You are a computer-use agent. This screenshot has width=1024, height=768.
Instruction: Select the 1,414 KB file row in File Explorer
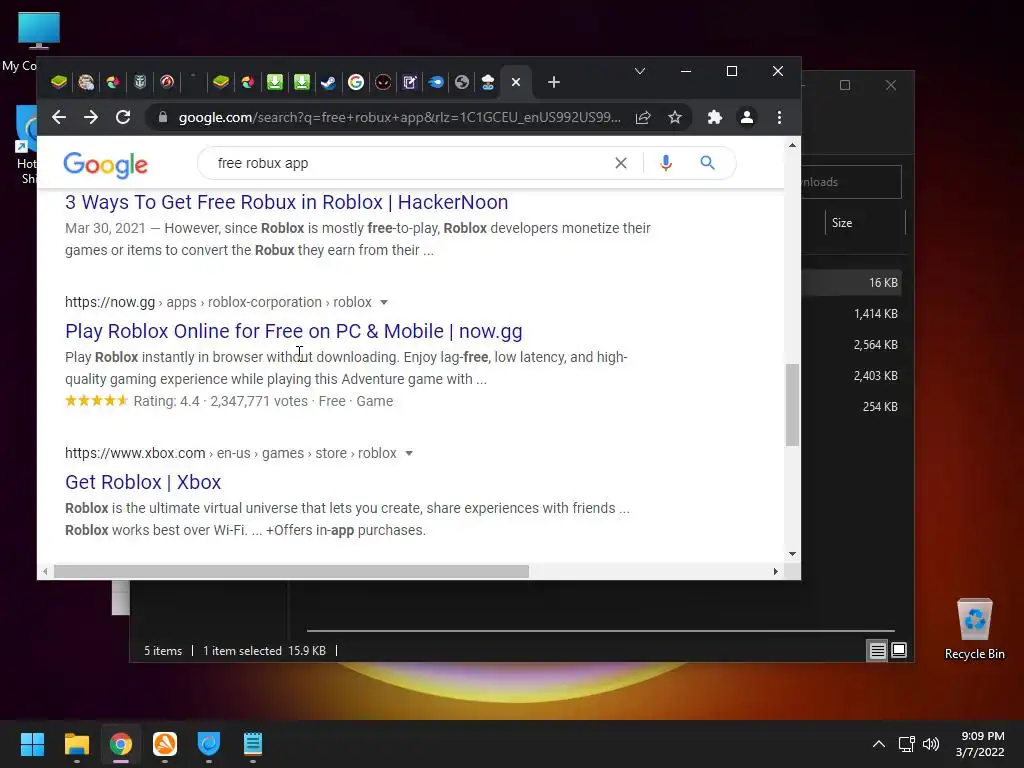pyautogui.click(x=852, y=313)
